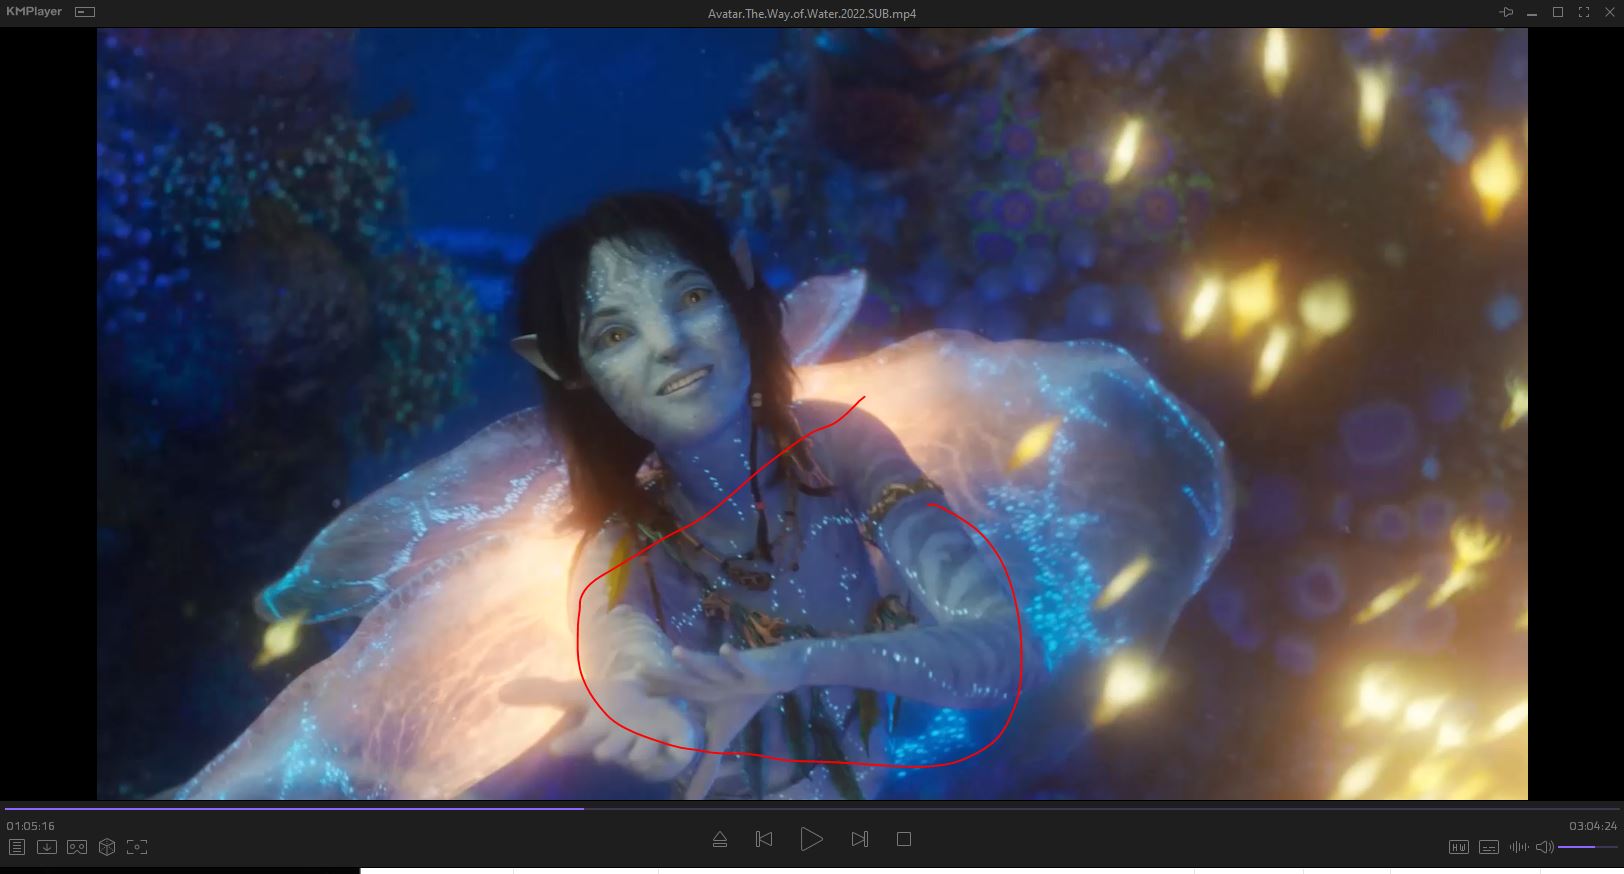Open the 3D cube settings icon
The image size is (1624, 874).
tap(107, 847)
